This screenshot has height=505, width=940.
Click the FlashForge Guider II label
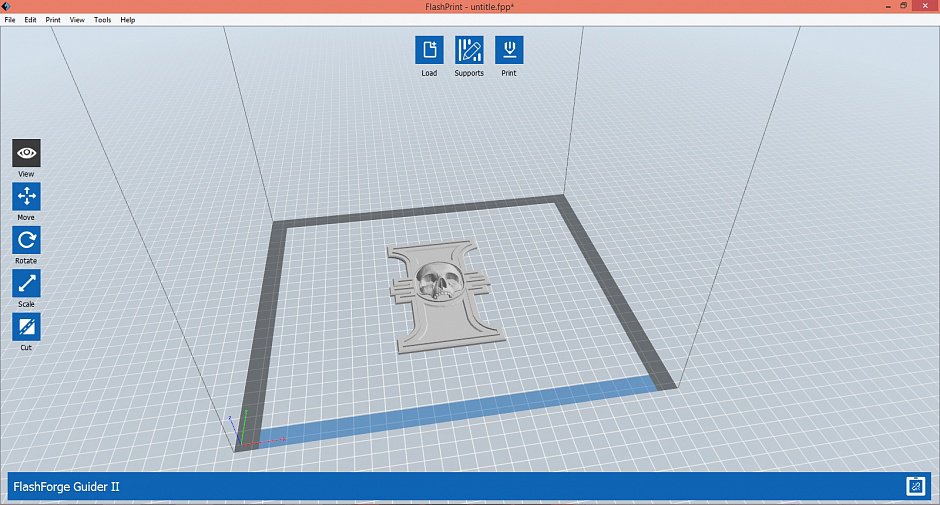(66, 486)
